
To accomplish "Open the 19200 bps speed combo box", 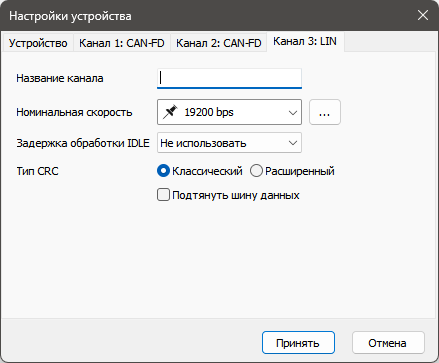I will pyautogui.click(x=229, y=112).
